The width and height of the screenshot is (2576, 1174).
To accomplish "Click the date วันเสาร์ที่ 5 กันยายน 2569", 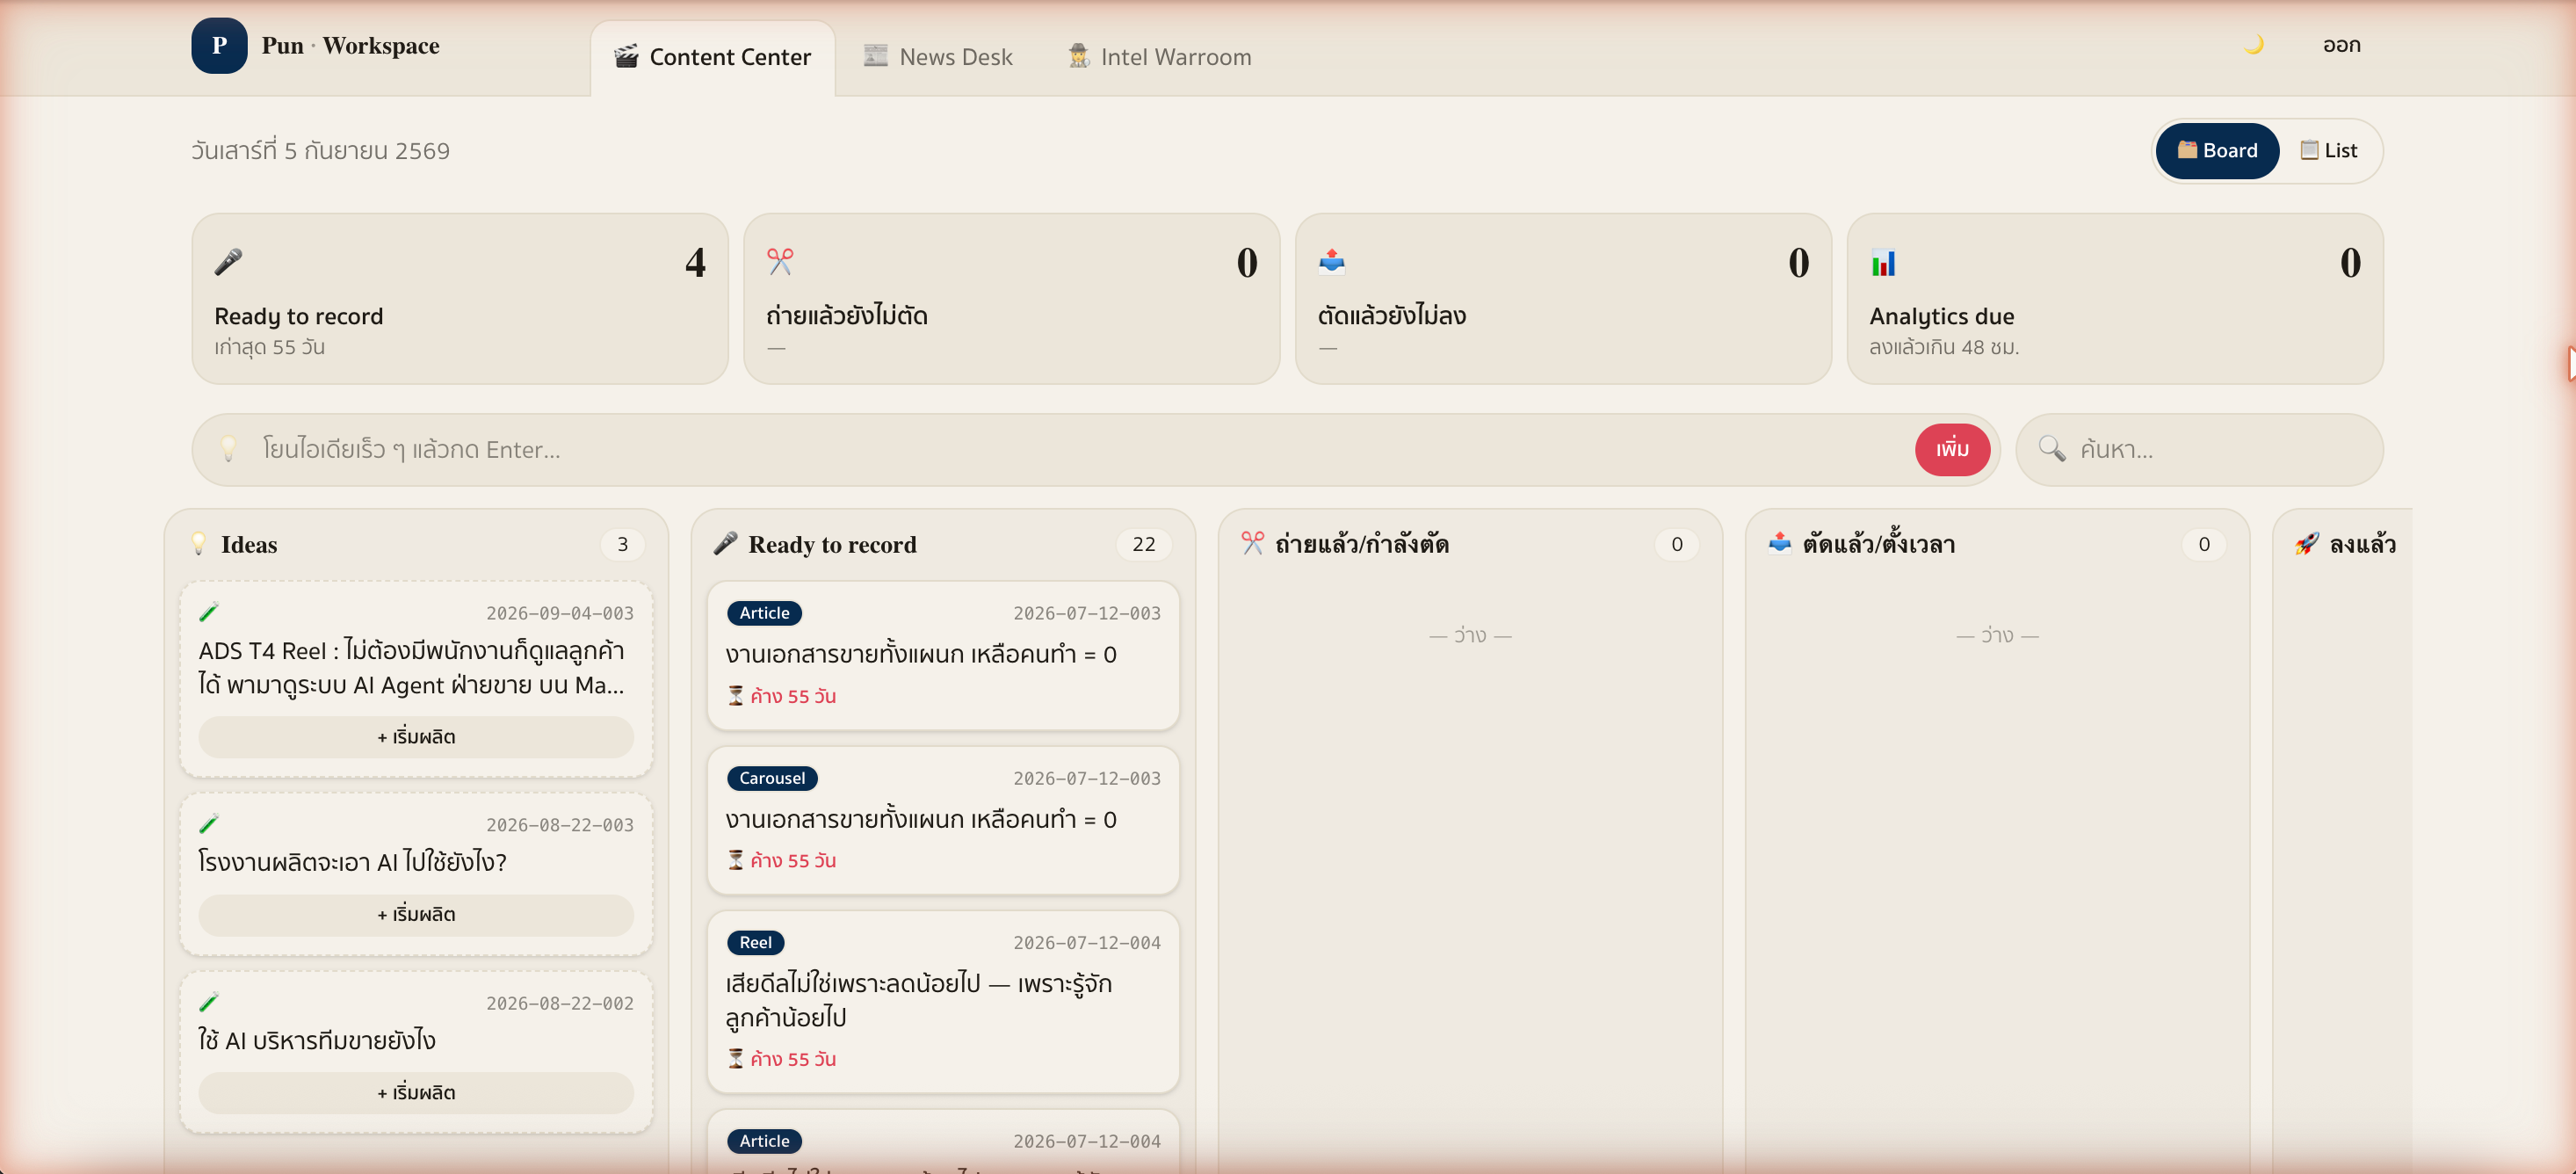I will 320,151.
